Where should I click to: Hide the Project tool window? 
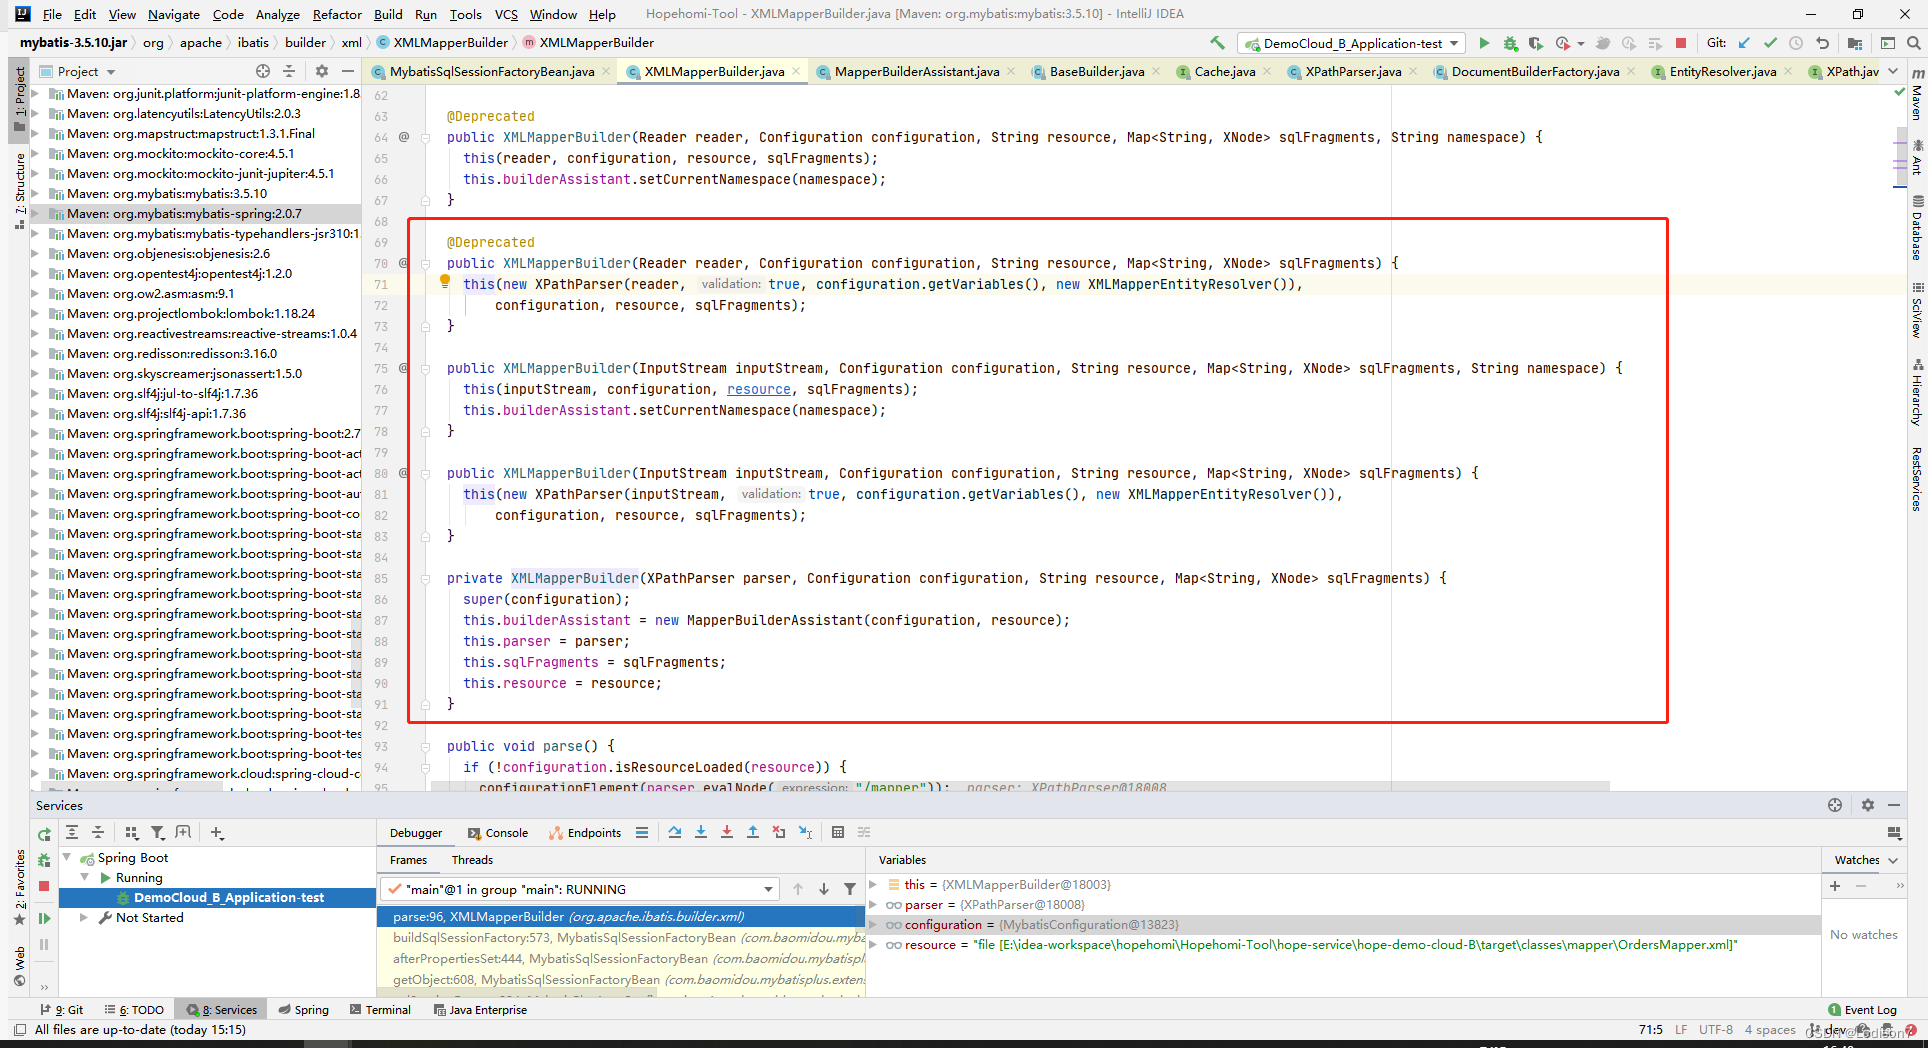click(347, 71)
